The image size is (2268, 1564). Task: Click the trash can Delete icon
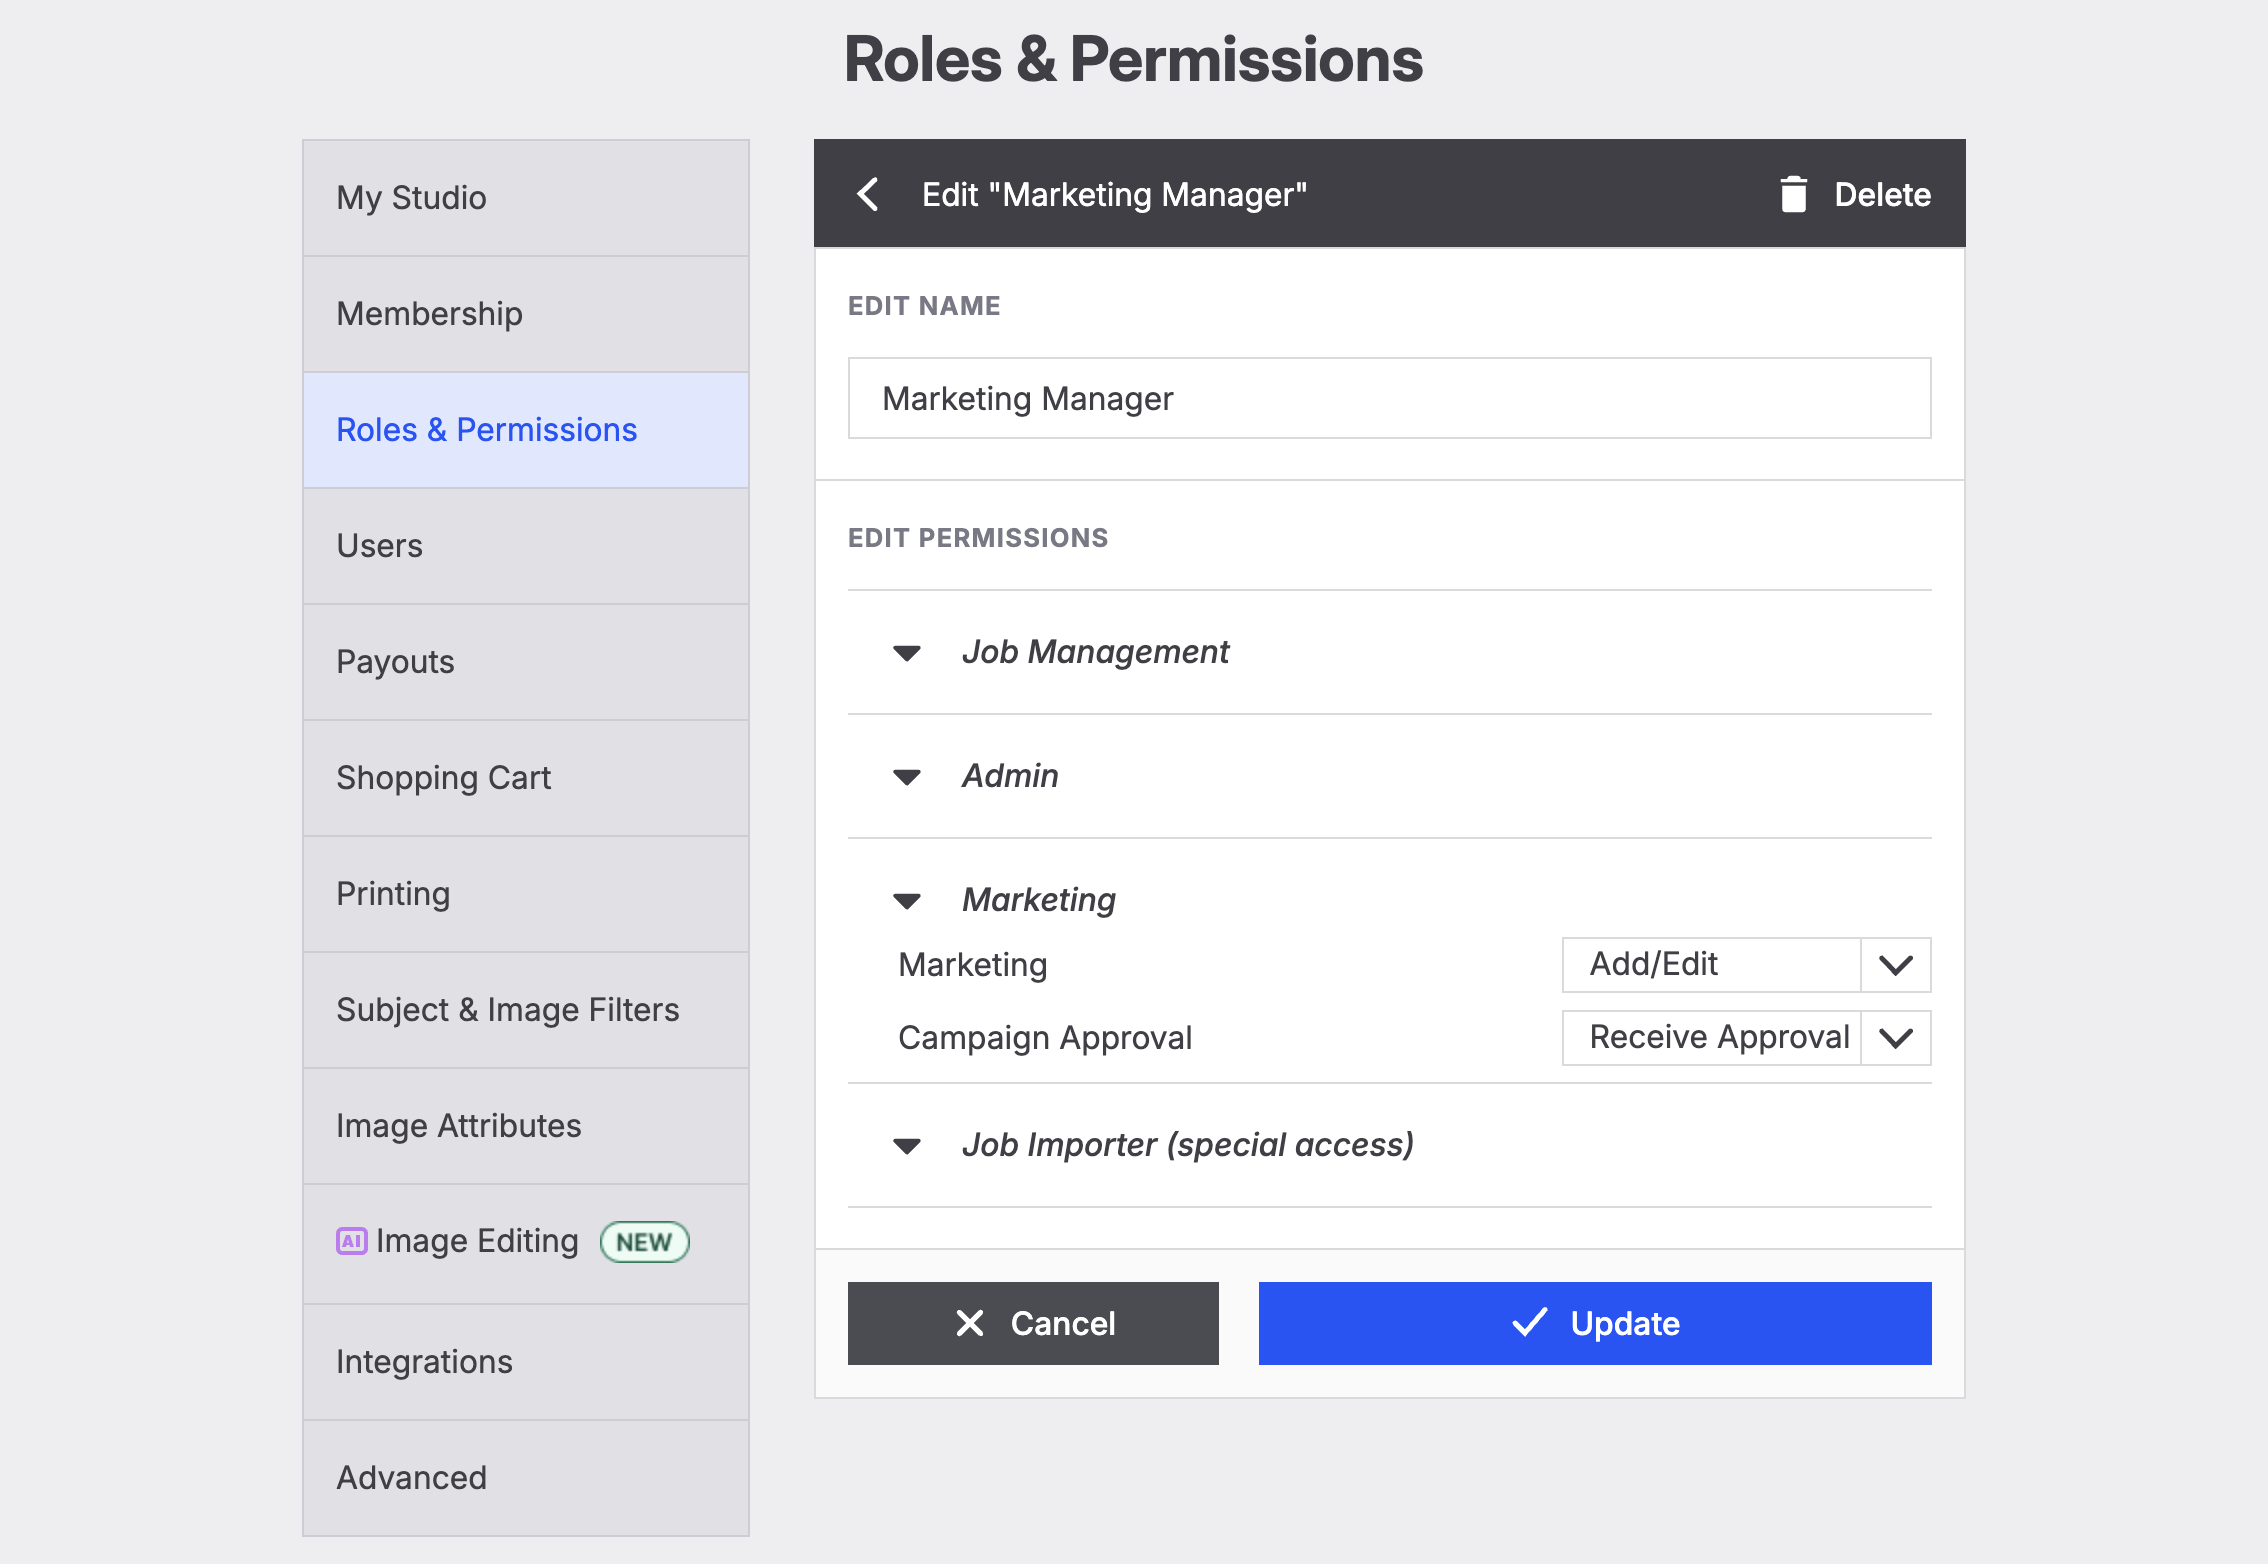(1793, 194)
